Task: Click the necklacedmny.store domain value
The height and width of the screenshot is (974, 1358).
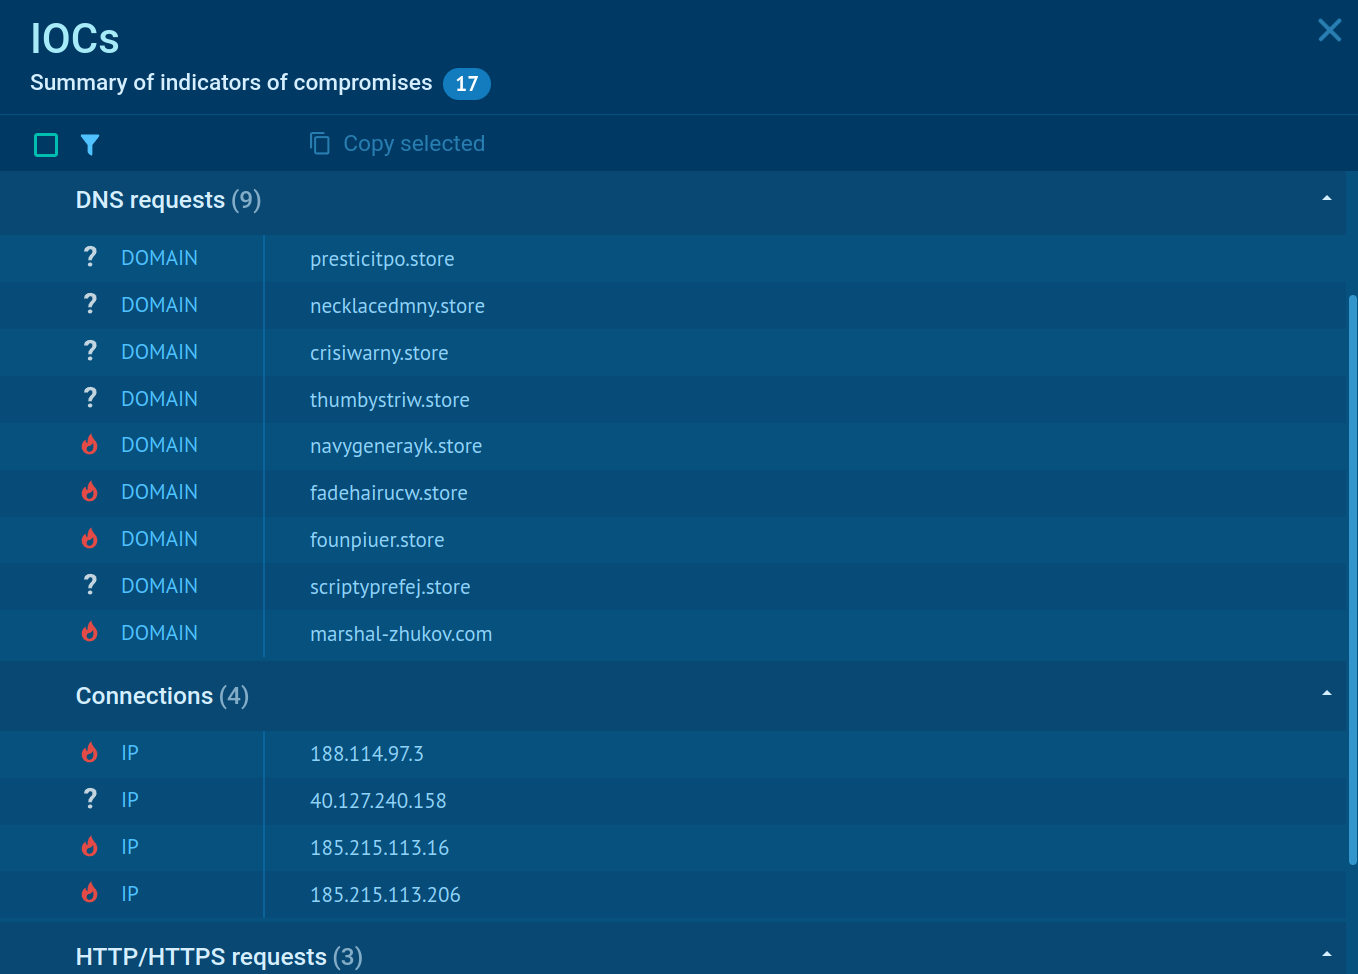Action: click(x=397, y=306)
